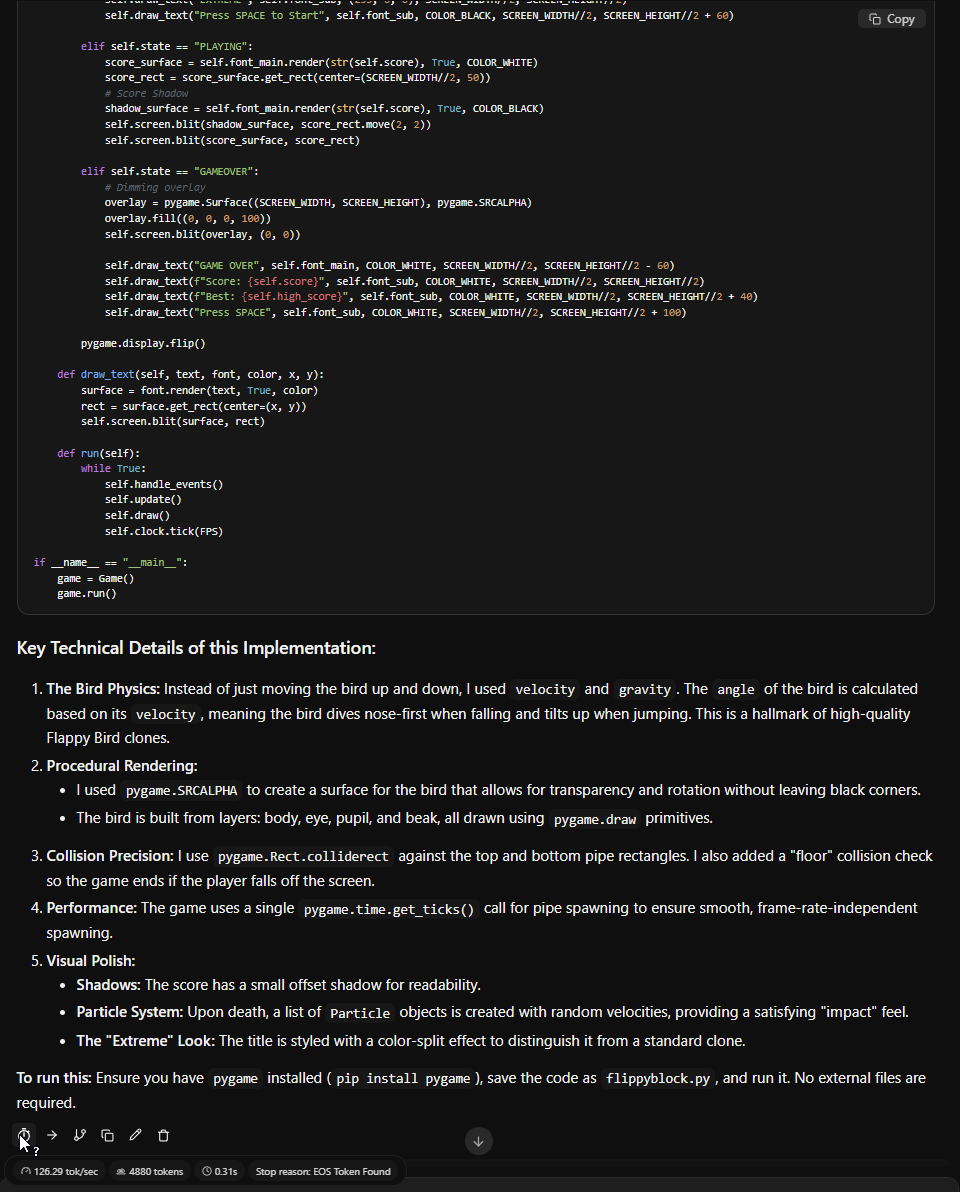Click the Collision Precision bold label
Image resolution: width=960 pixels, height=1192 pixels.
point(110,856)
